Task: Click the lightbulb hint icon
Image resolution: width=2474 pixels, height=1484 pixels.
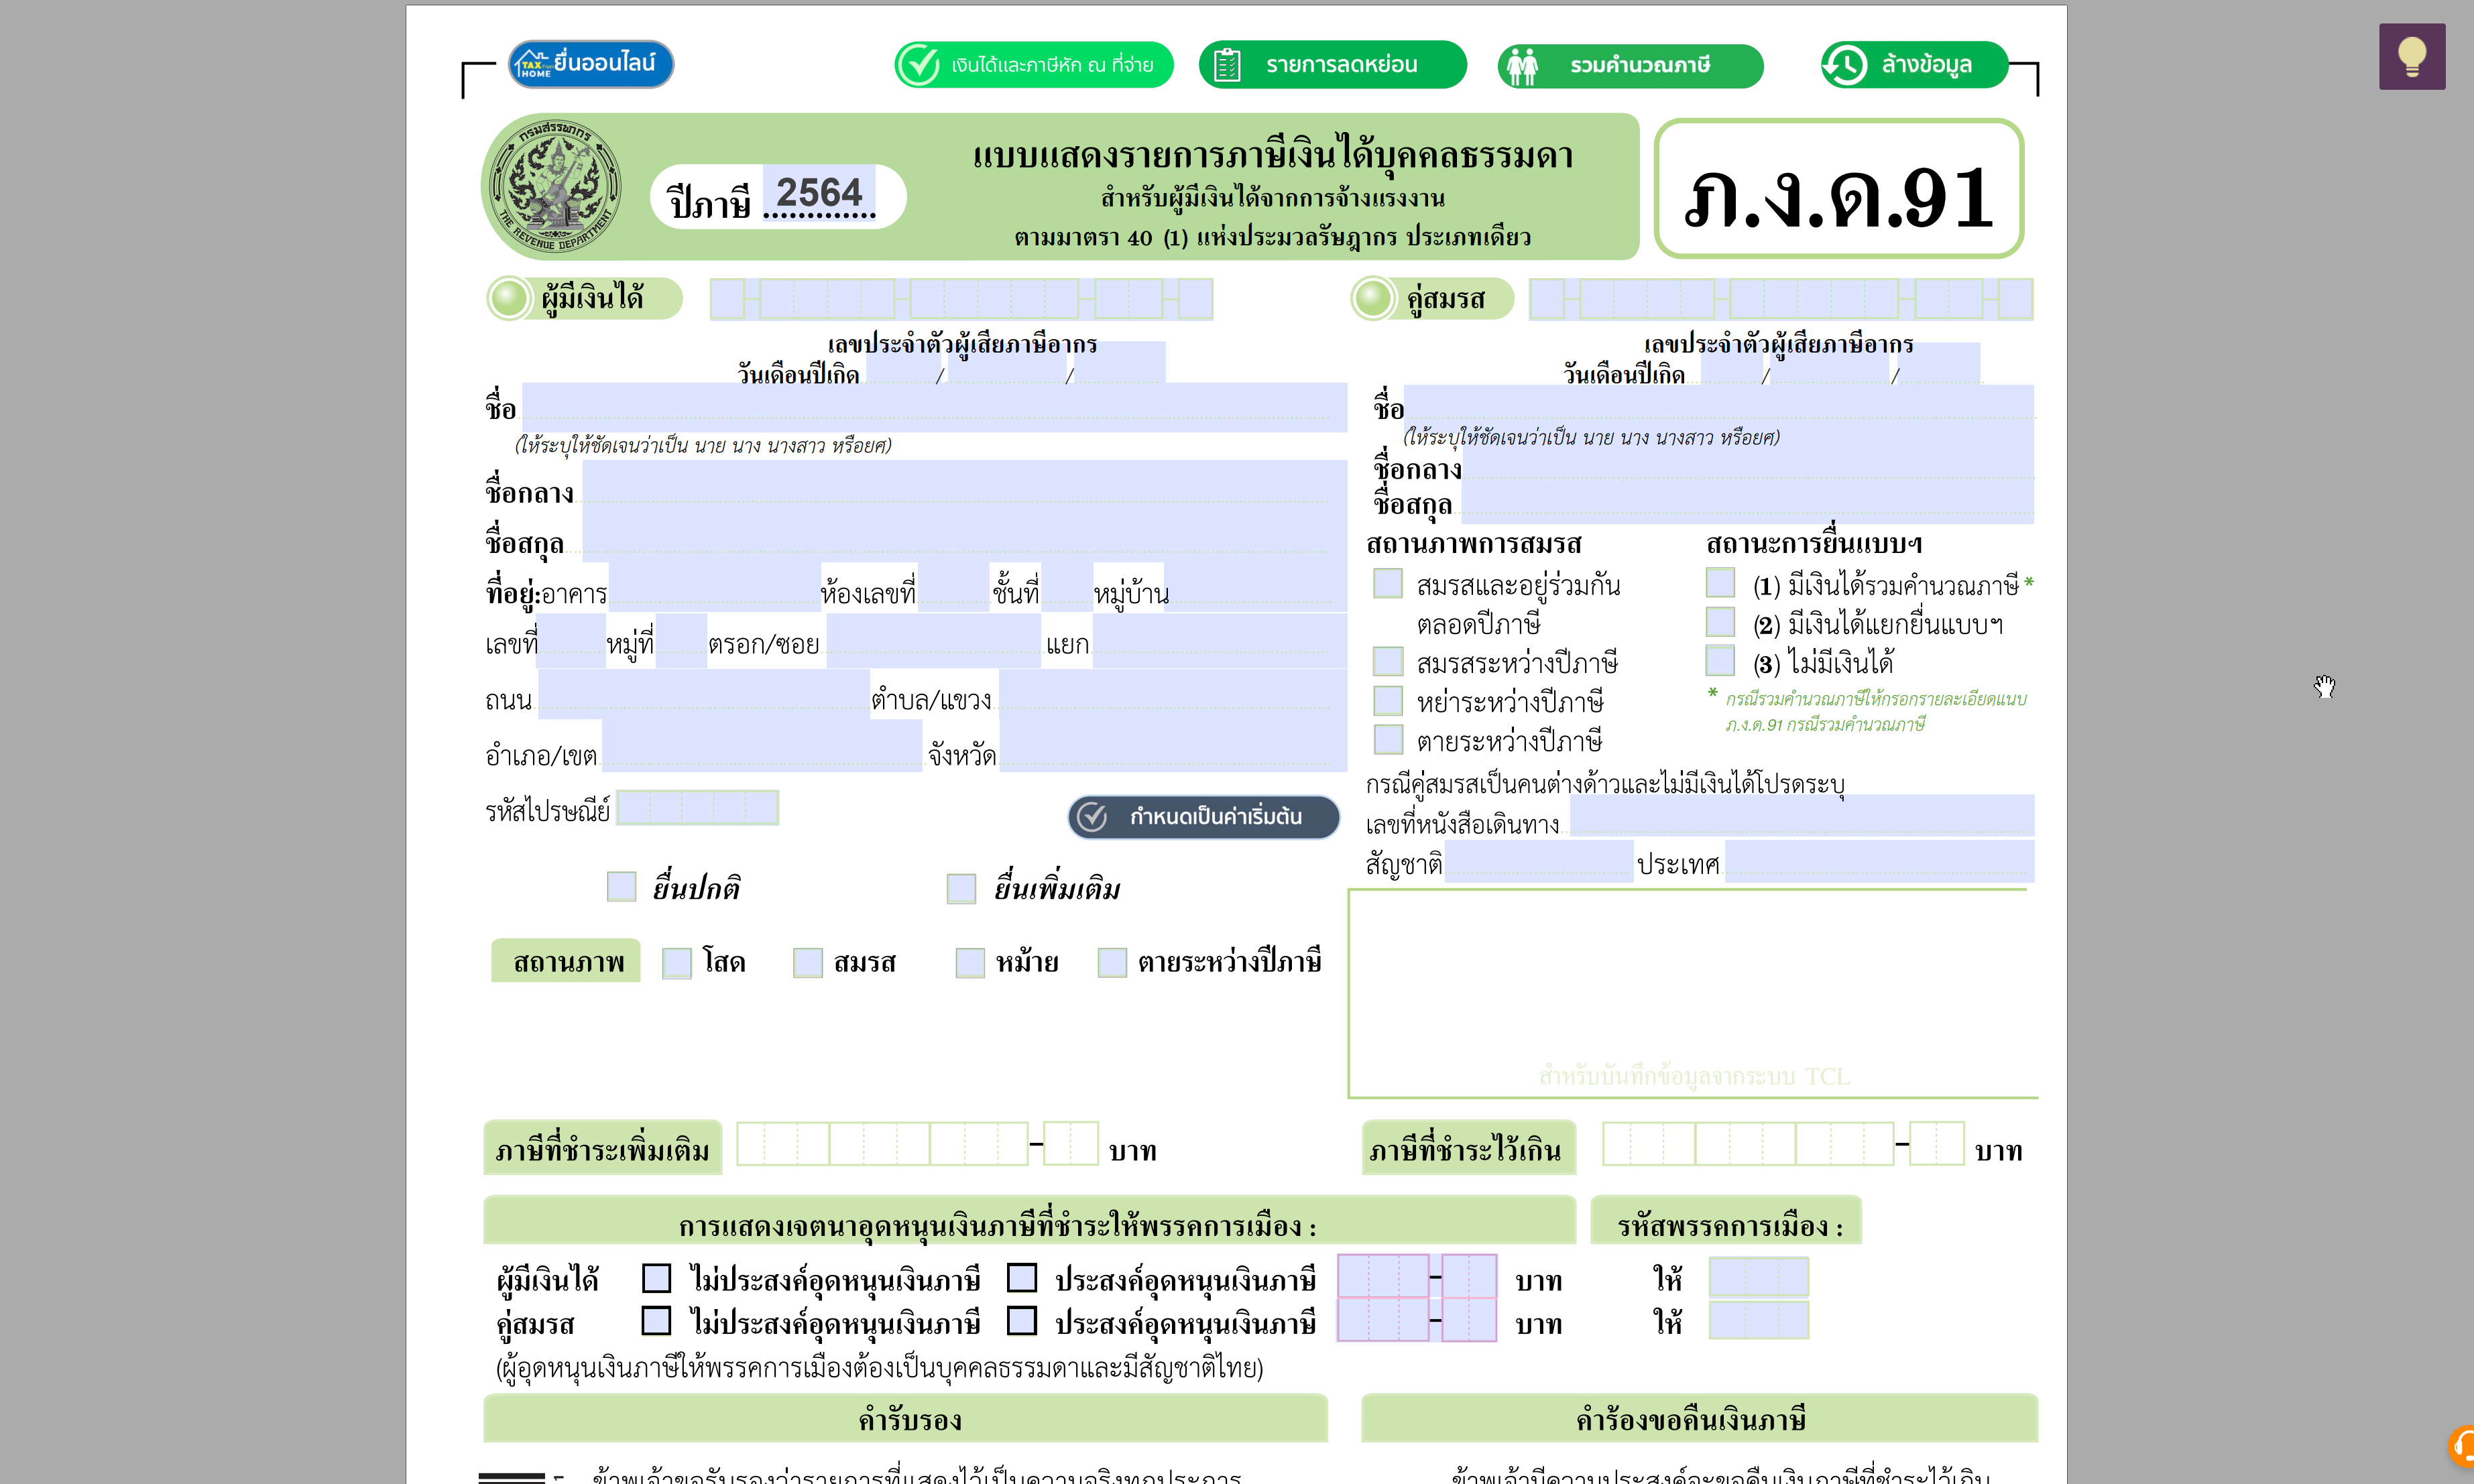Action: point(2411,56)
